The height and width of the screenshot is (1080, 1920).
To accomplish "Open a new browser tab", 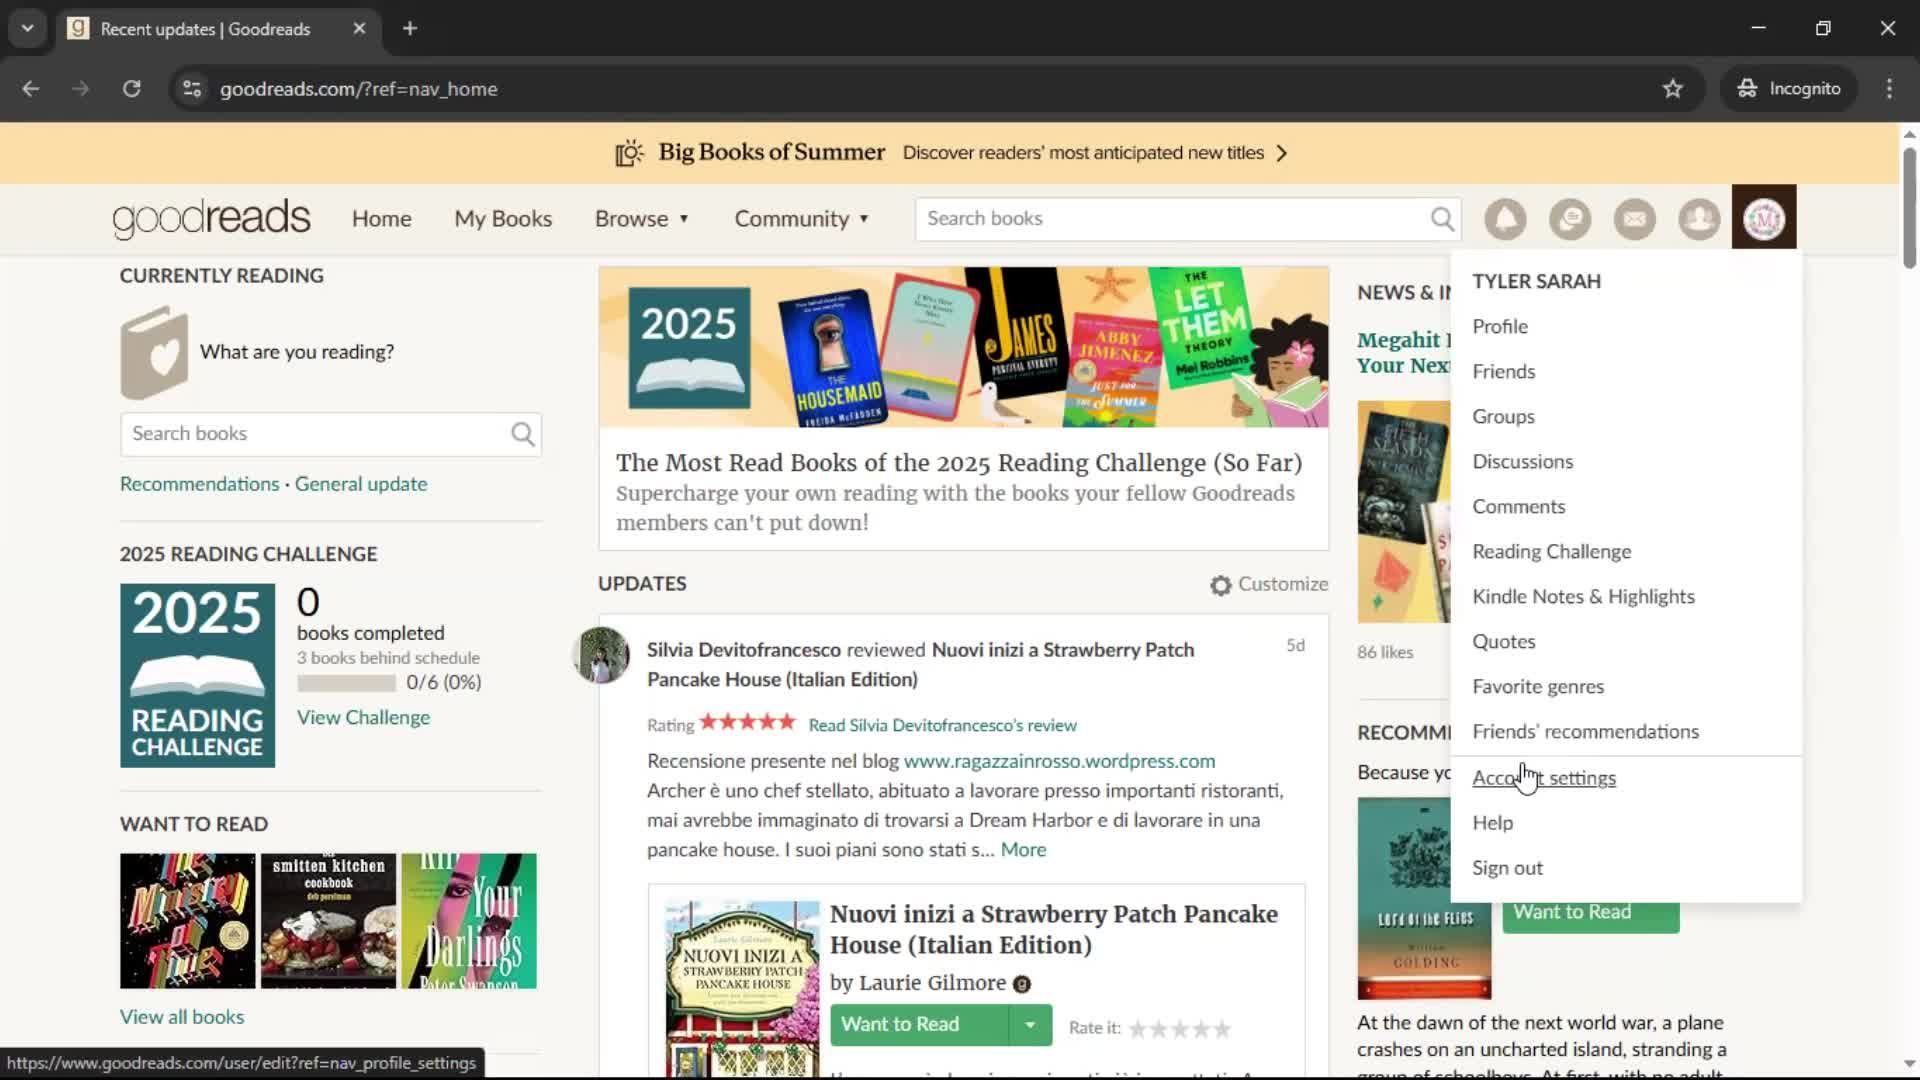I will [410, 29].
